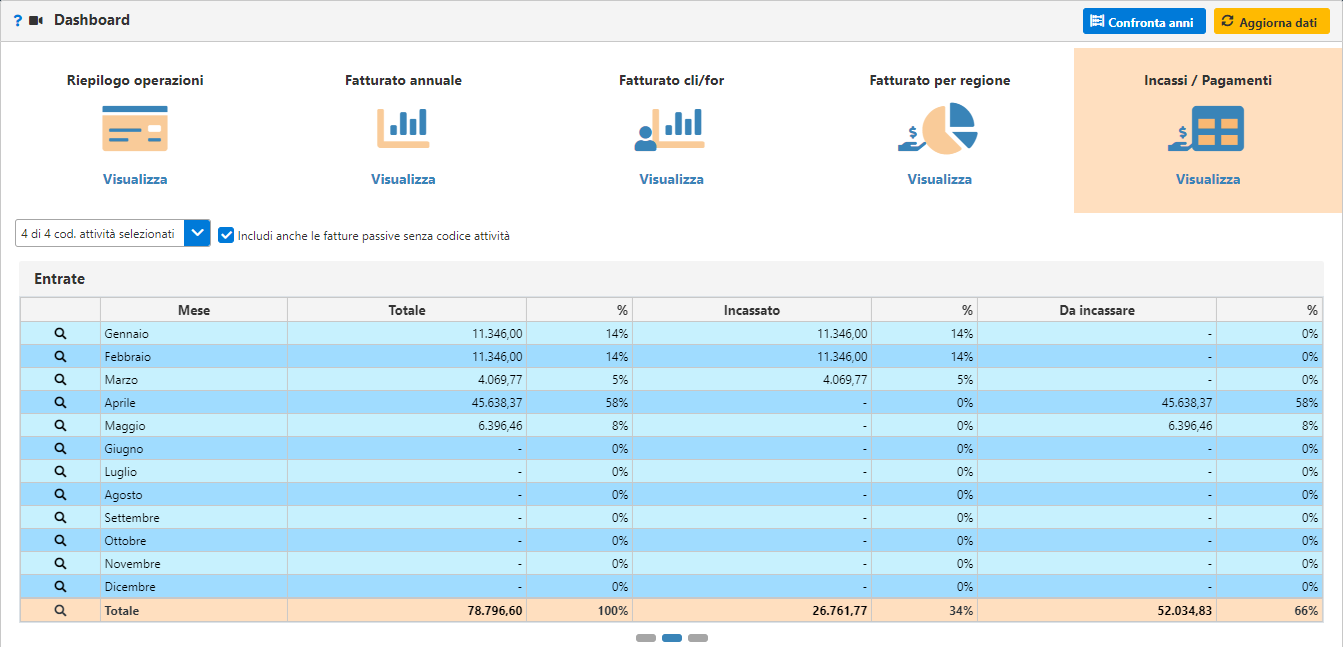The height and width of the screenshot is (647, 1343).
Task: Open details magnifier for Gennaio row
Action: 60,334
